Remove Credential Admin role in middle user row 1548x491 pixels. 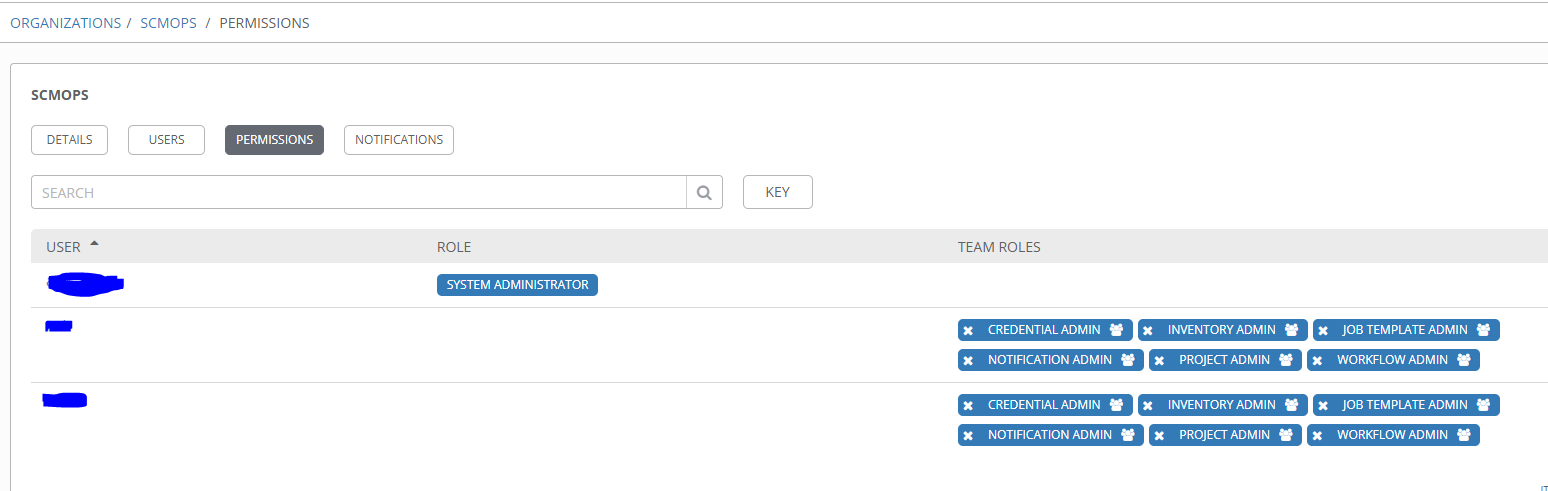968,331
